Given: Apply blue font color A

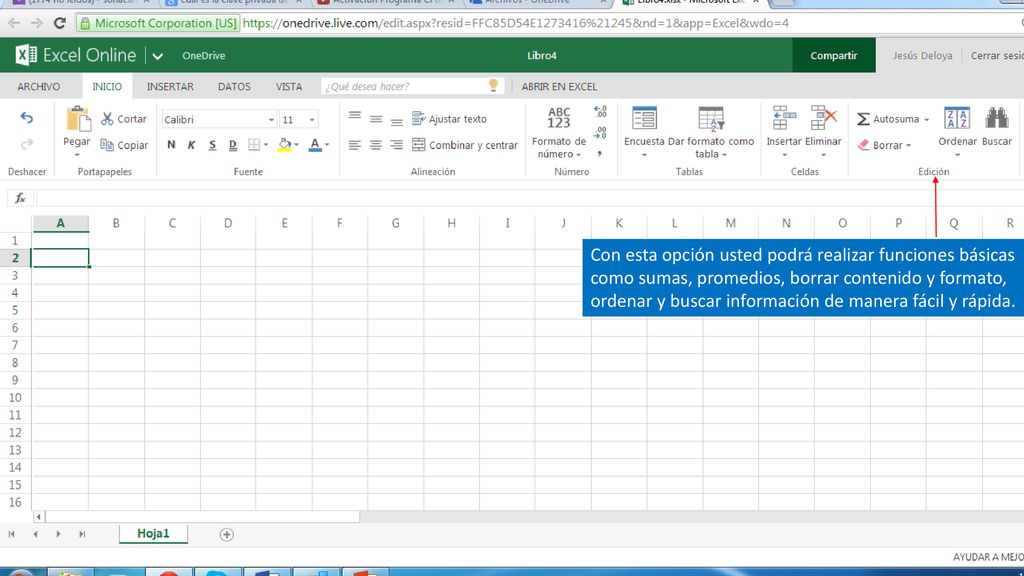Looking at the screenshot, I should (315, 144).
